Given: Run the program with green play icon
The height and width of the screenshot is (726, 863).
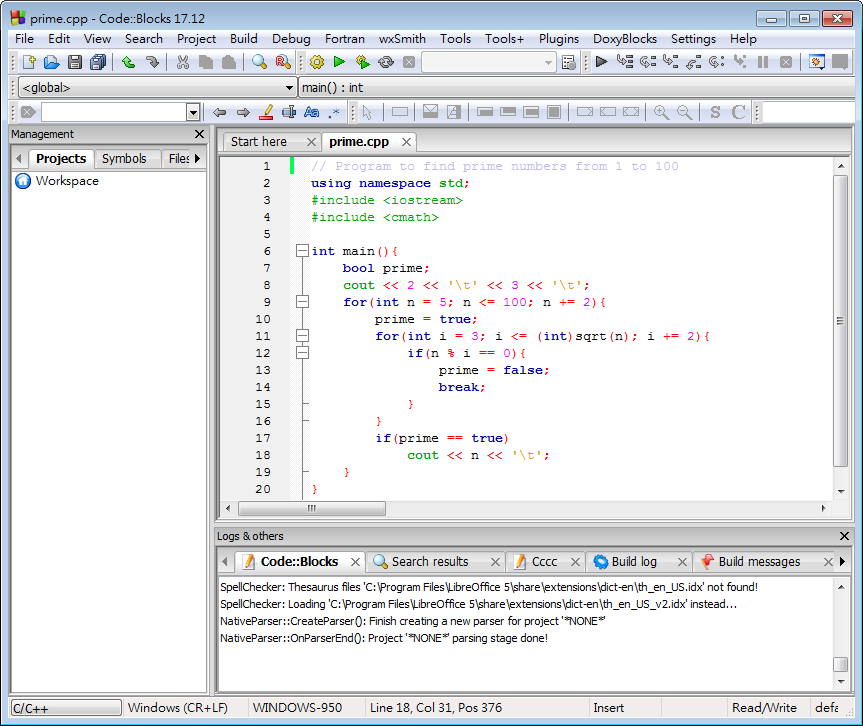Looking at the screenshot, I should click(340, 62).
